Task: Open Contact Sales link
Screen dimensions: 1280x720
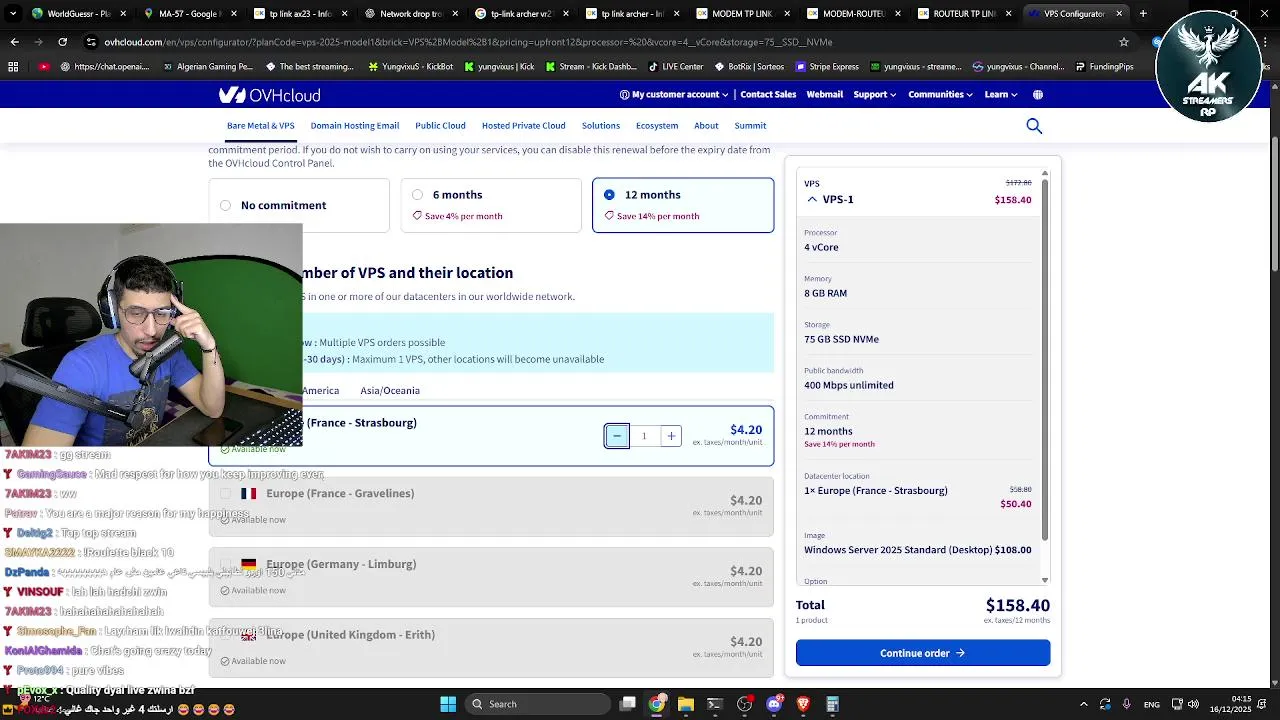Action: 768,95
